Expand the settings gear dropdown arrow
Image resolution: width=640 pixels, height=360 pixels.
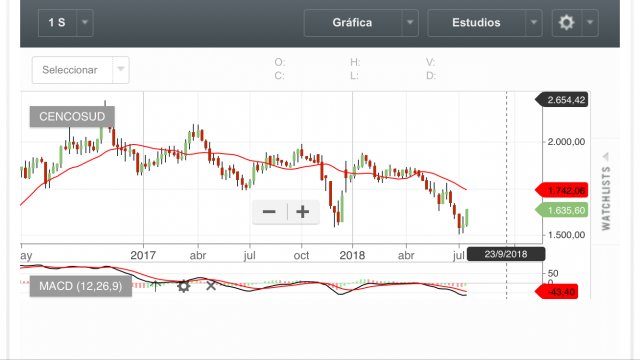pyautogui.click(x=590, y=22)
